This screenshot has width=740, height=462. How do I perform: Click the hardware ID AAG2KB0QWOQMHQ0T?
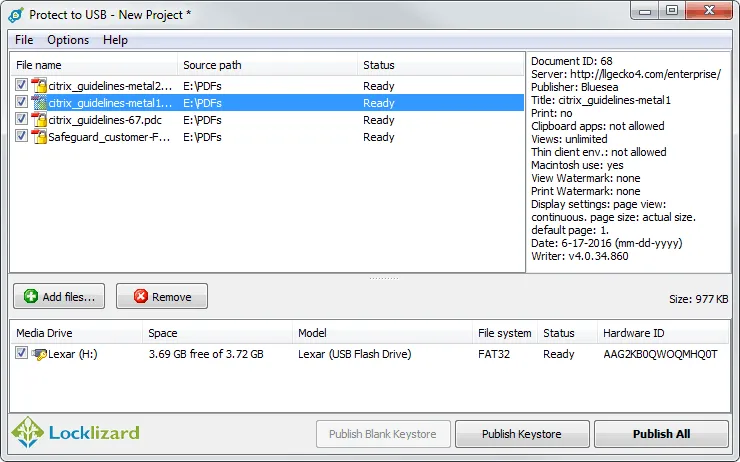tap(660, 354)
